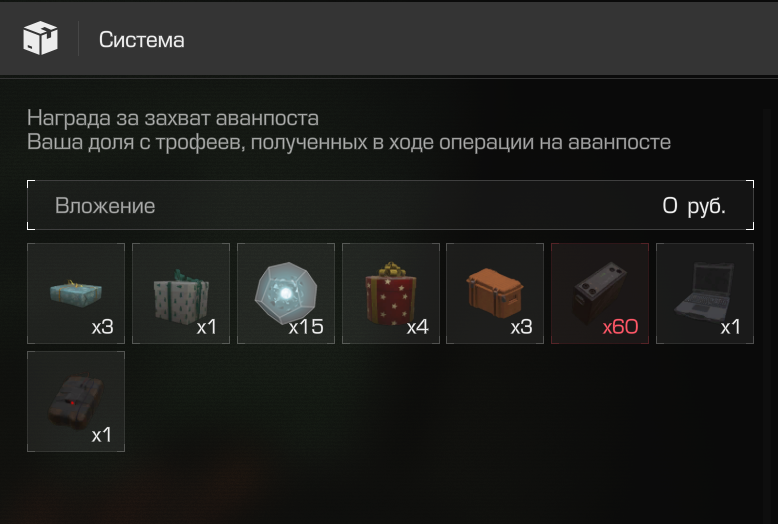Pick the glowing crystal sphere item
Viewport: 778px width, 524px height.
pyautogui.click(x=286, y=293)
